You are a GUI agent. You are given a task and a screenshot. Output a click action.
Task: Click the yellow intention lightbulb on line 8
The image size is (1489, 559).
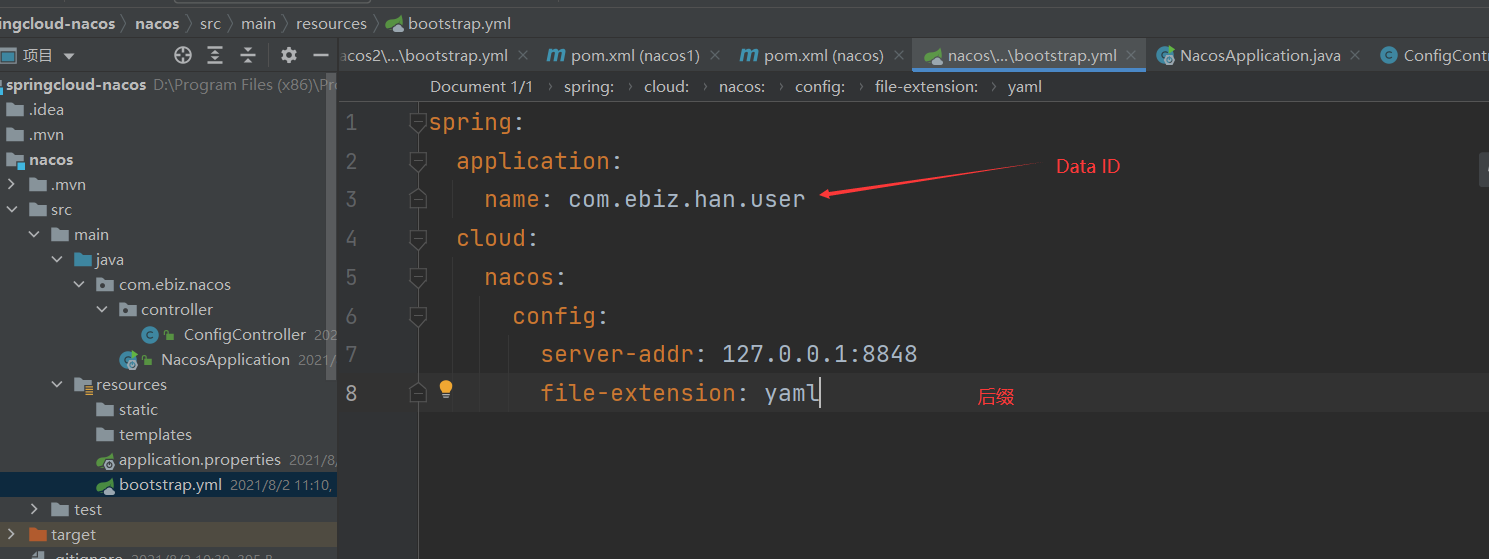click(x=446, y=390)
